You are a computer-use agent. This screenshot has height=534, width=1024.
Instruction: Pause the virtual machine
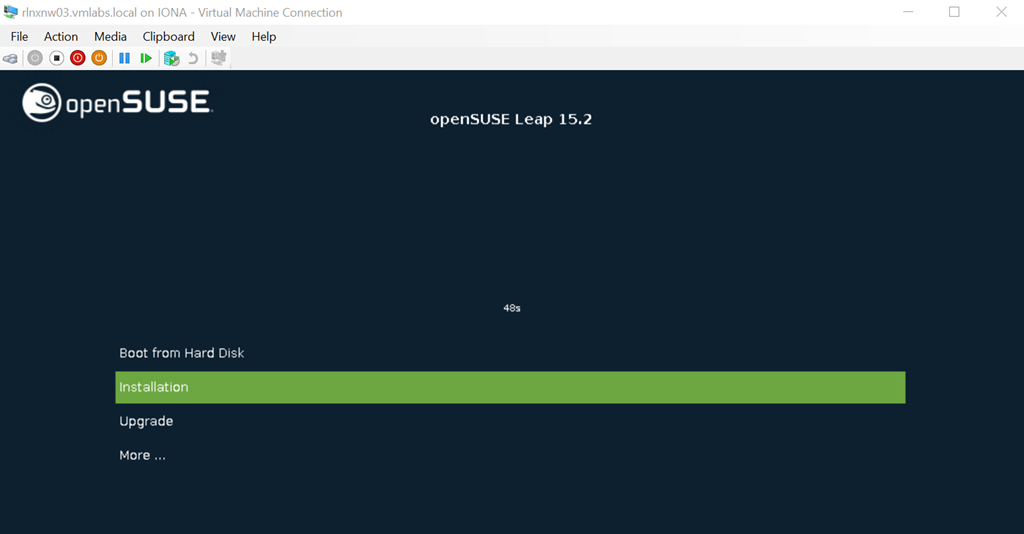125,58
